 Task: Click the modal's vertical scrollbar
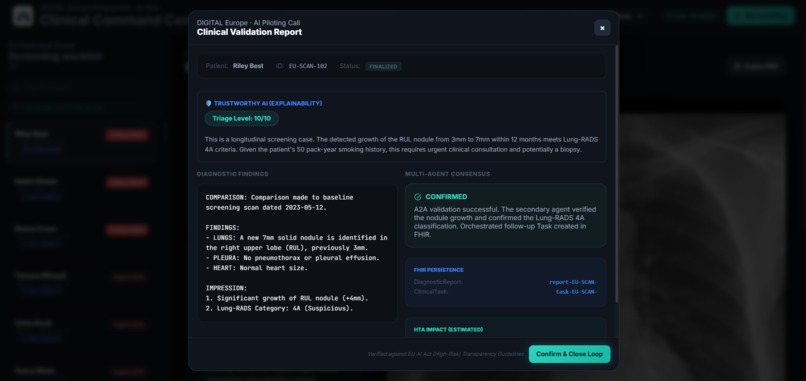tap(616, 174)
